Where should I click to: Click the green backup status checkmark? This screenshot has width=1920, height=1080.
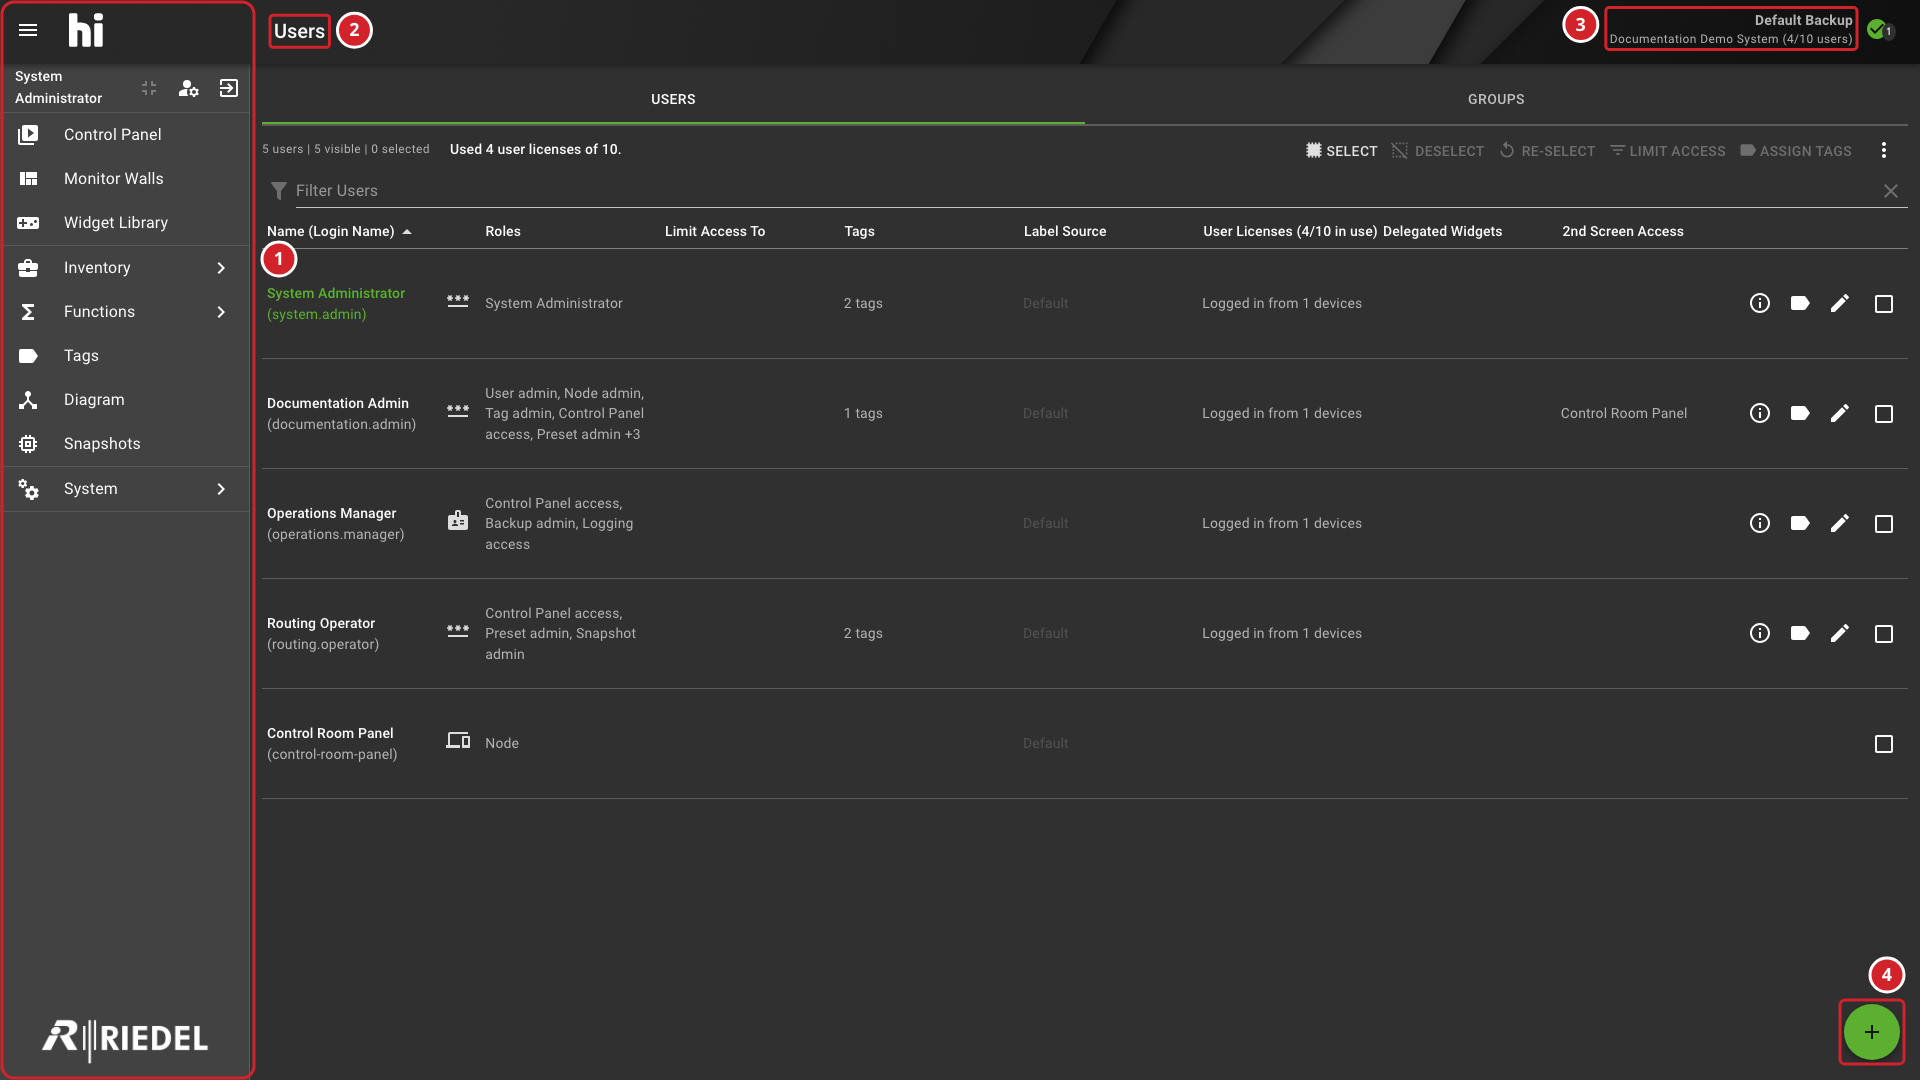click(1876, 29)
